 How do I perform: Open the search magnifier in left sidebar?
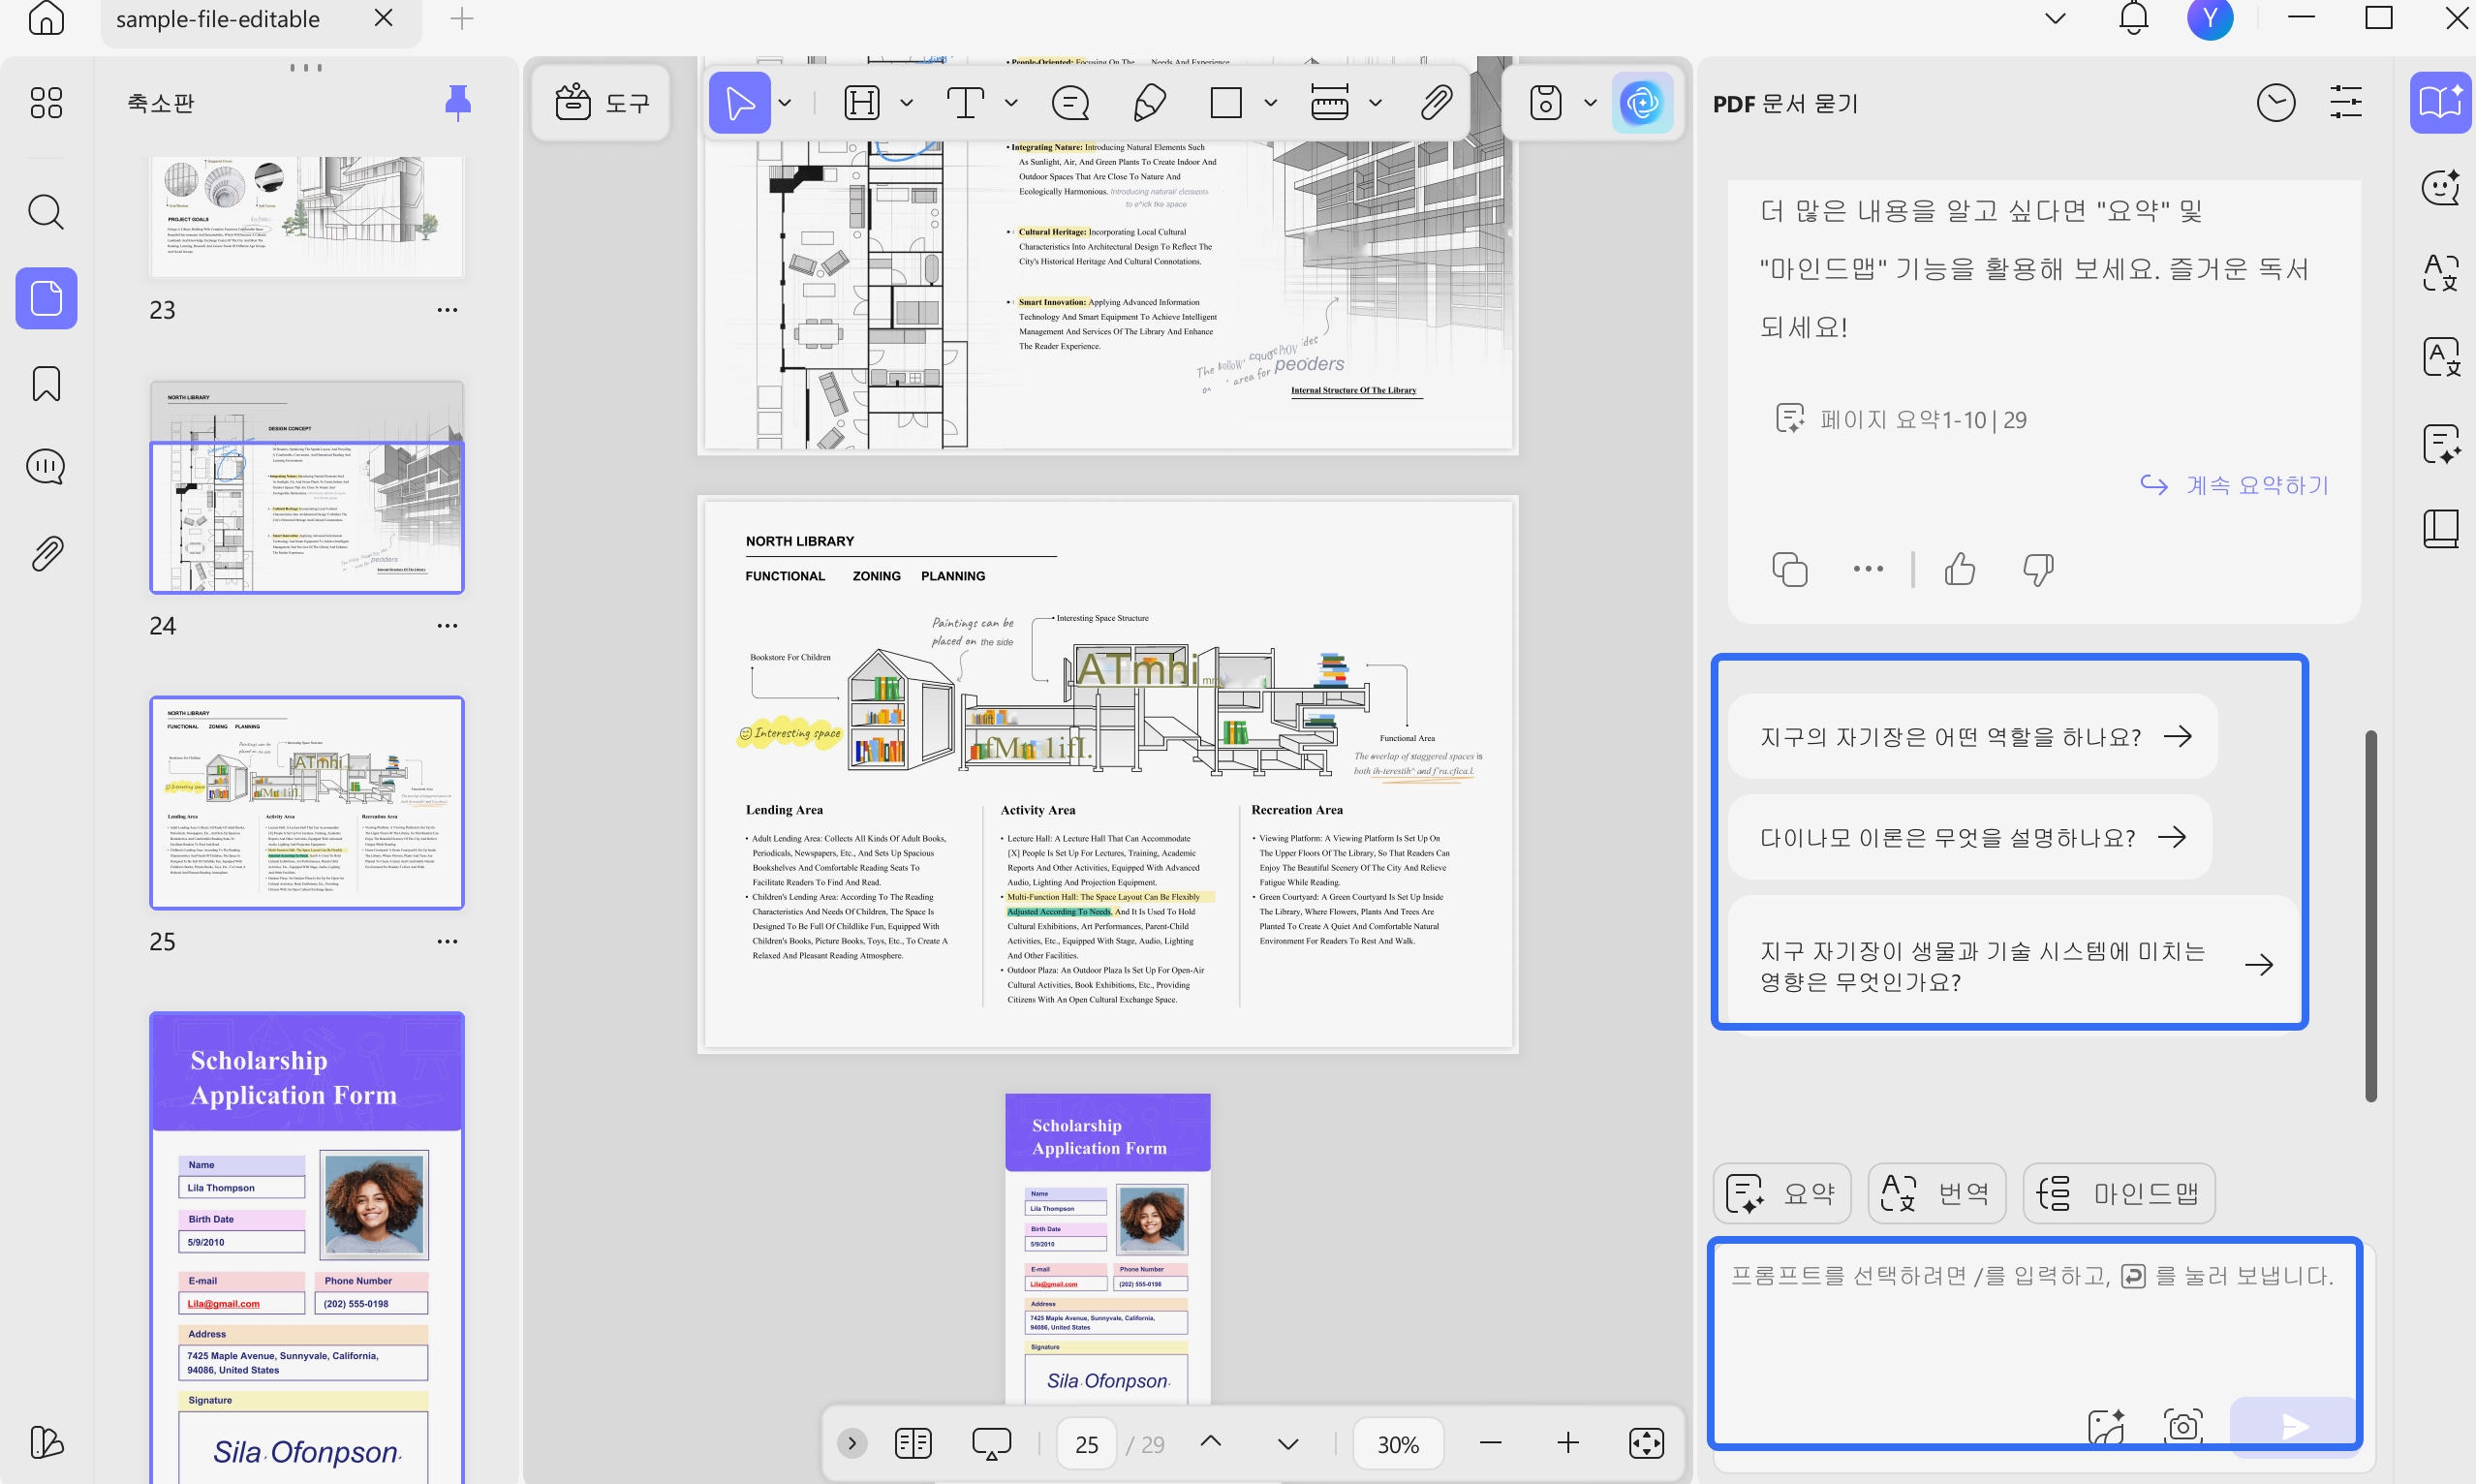tap(46, 212)
